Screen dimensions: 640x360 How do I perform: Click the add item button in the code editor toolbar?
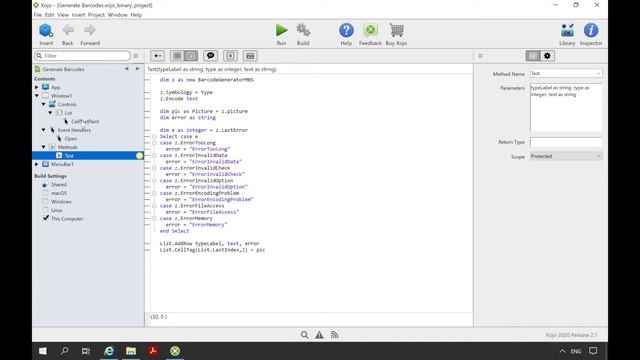[158, 56]
